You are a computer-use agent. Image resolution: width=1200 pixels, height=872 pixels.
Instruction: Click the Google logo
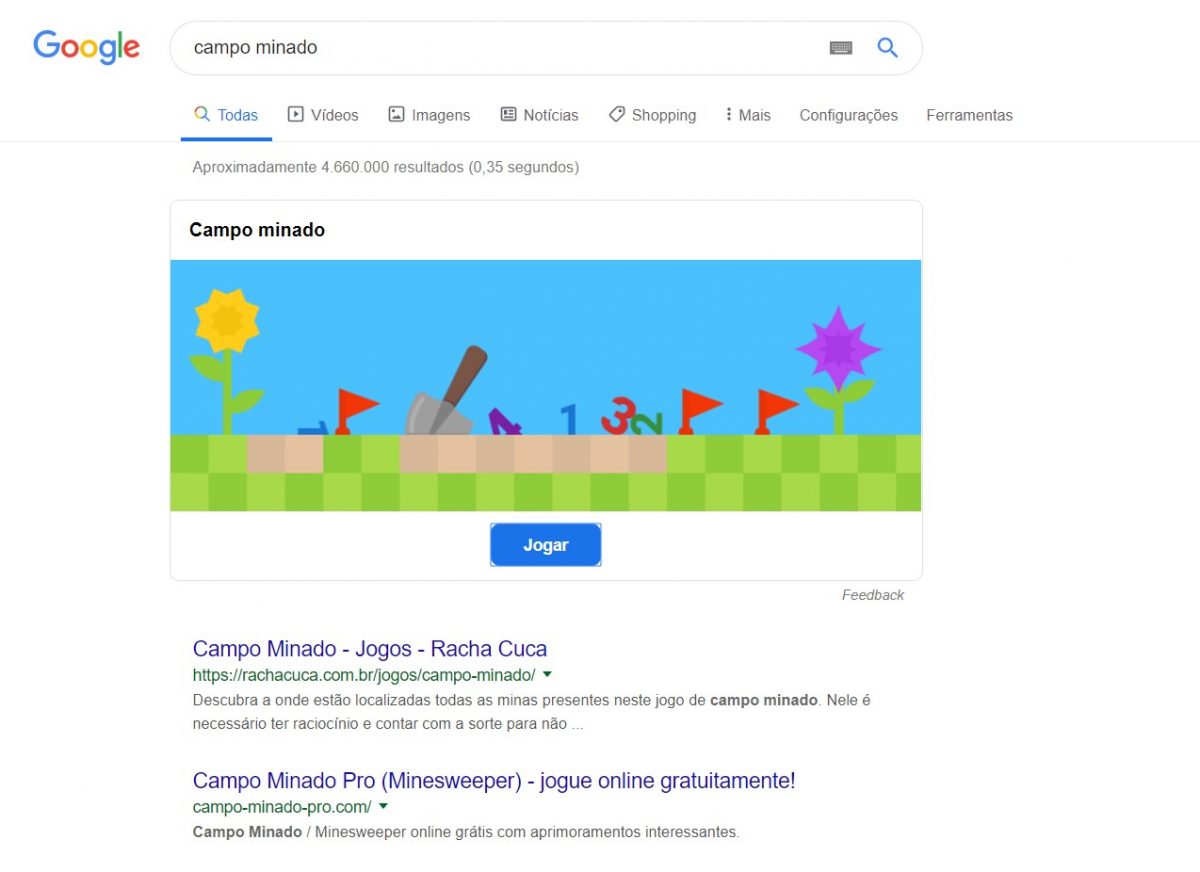point(86,48)
